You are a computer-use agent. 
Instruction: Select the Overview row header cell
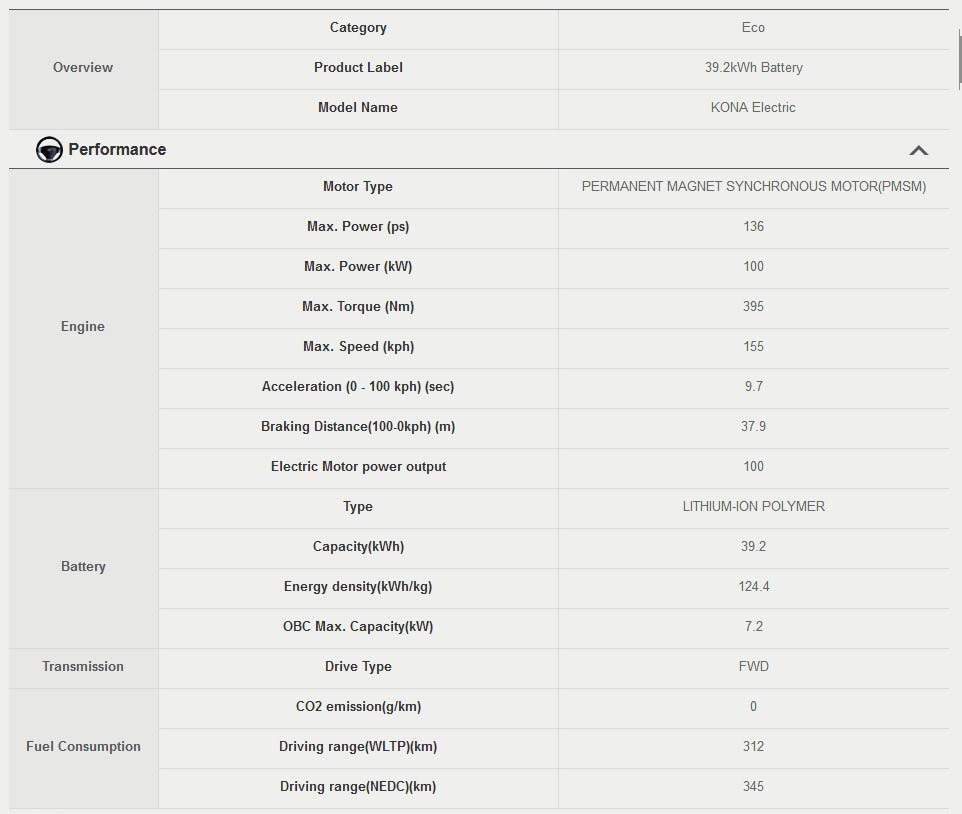[x=83, y=68]
